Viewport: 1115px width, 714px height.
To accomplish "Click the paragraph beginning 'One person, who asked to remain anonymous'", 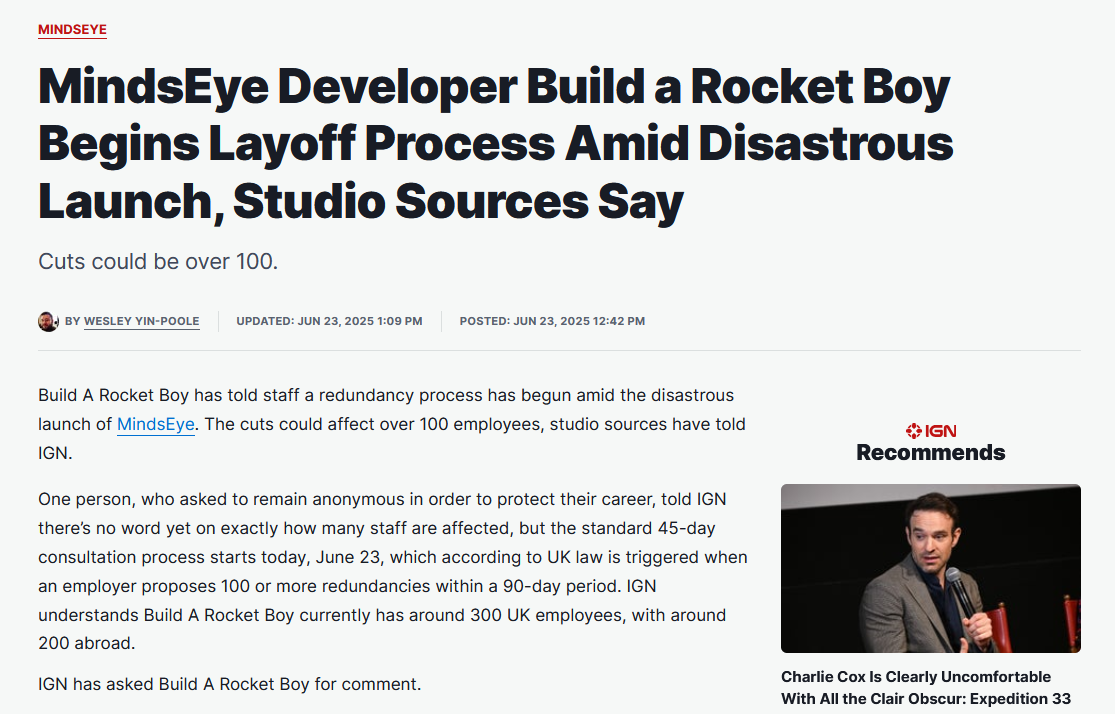I will [393, 571].
